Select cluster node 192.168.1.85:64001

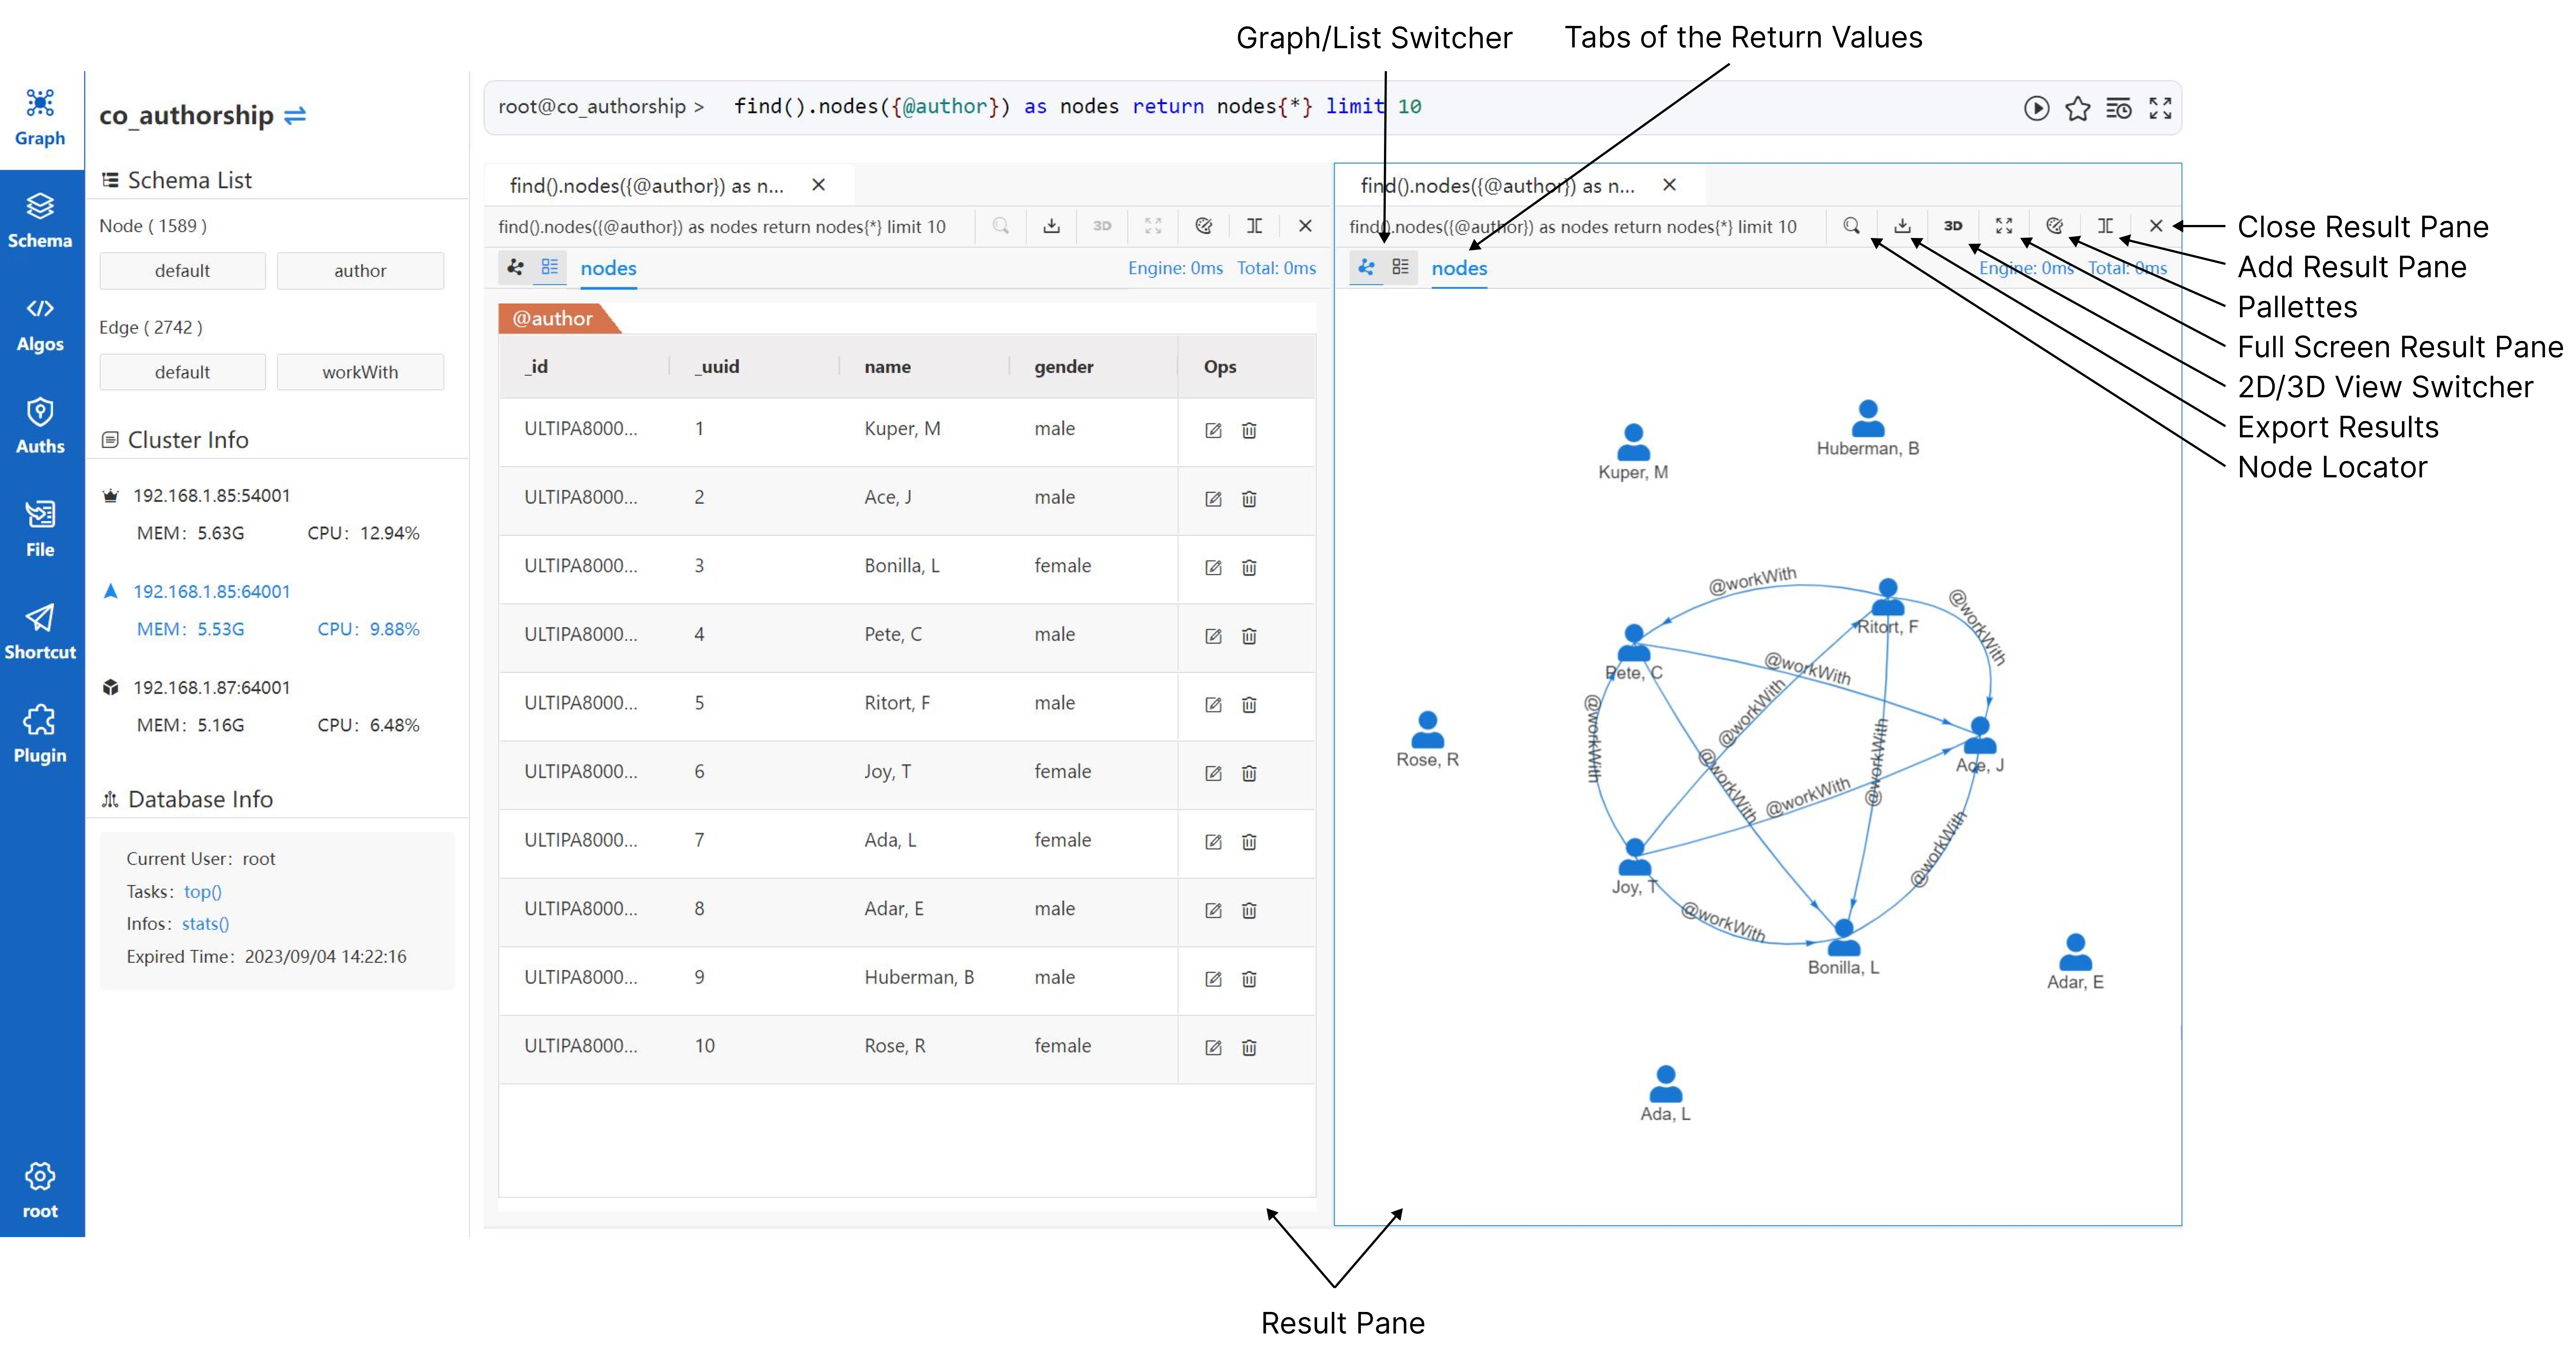point(212,592)
